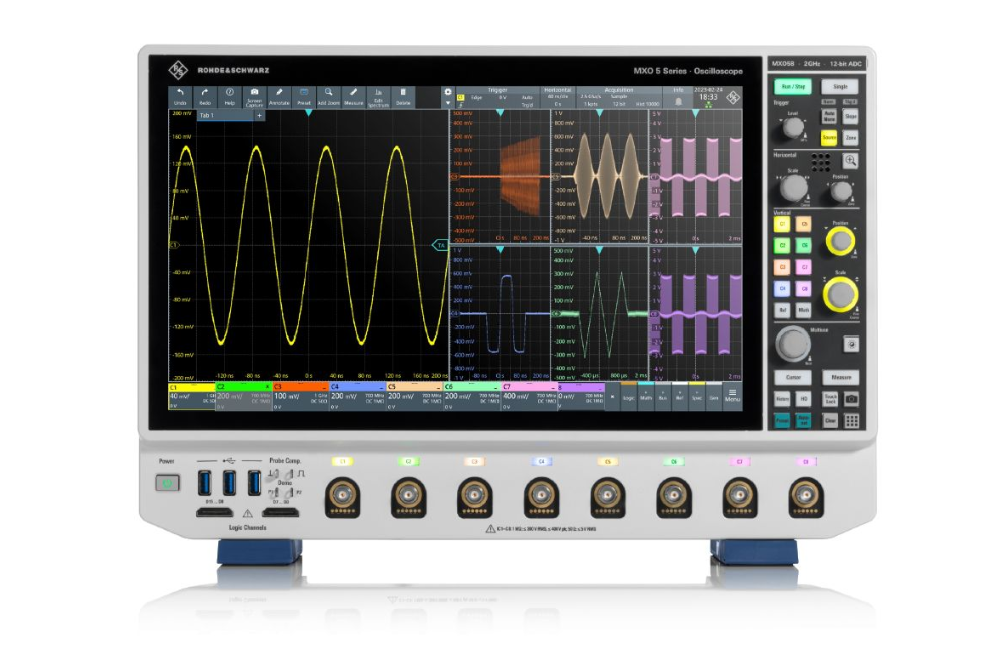The width and height of the screenshot is (992, 672).
Task: Hit the Auto Norm trigger key
Action: (829, 116)
